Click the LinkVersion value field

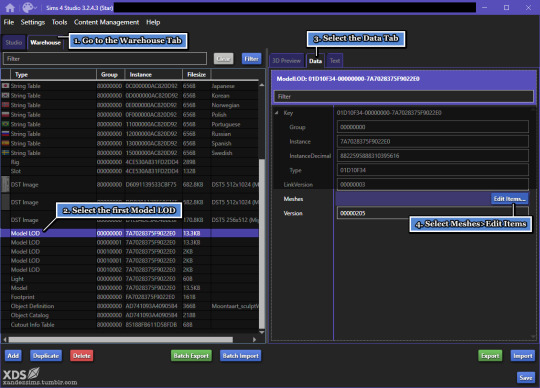(433, 184)
